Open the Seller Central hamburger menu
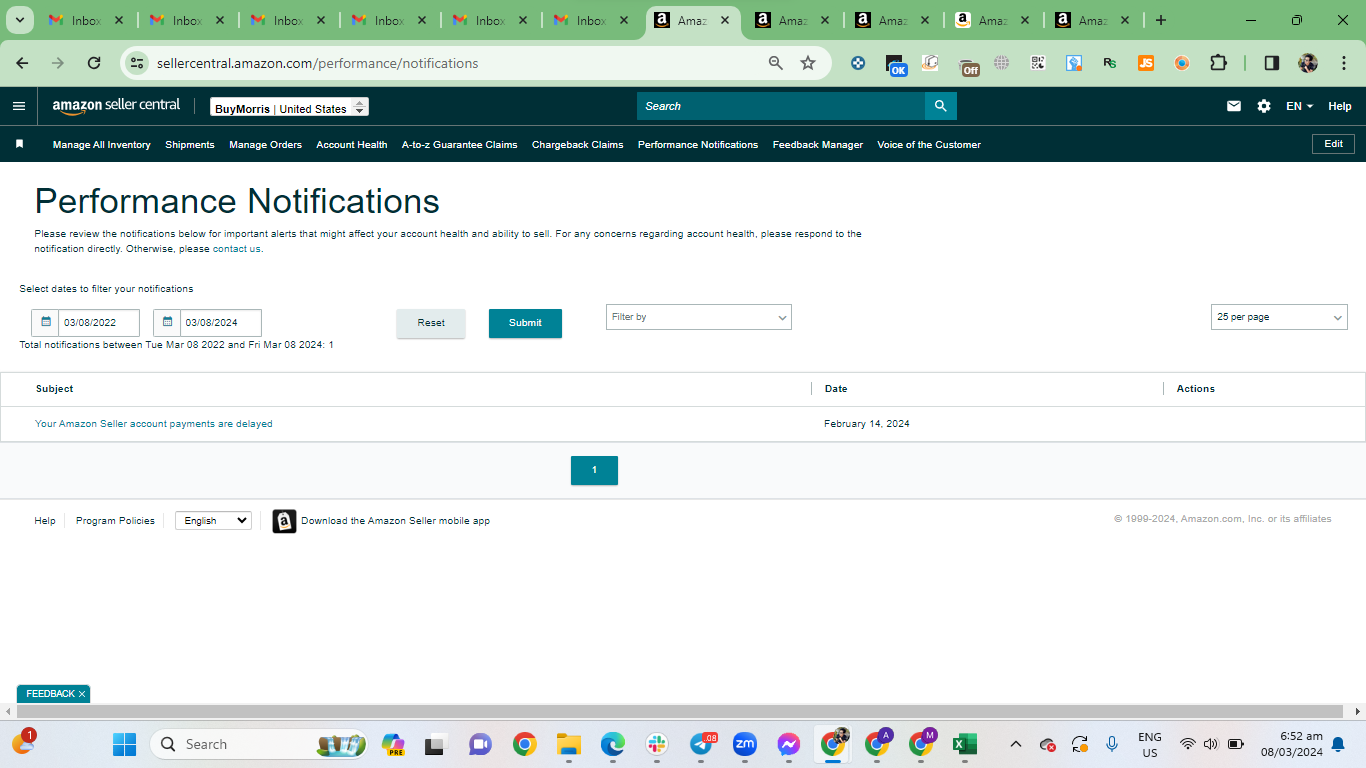The image size is (1366, 768). pyautogui.click(x=19, y=106)
